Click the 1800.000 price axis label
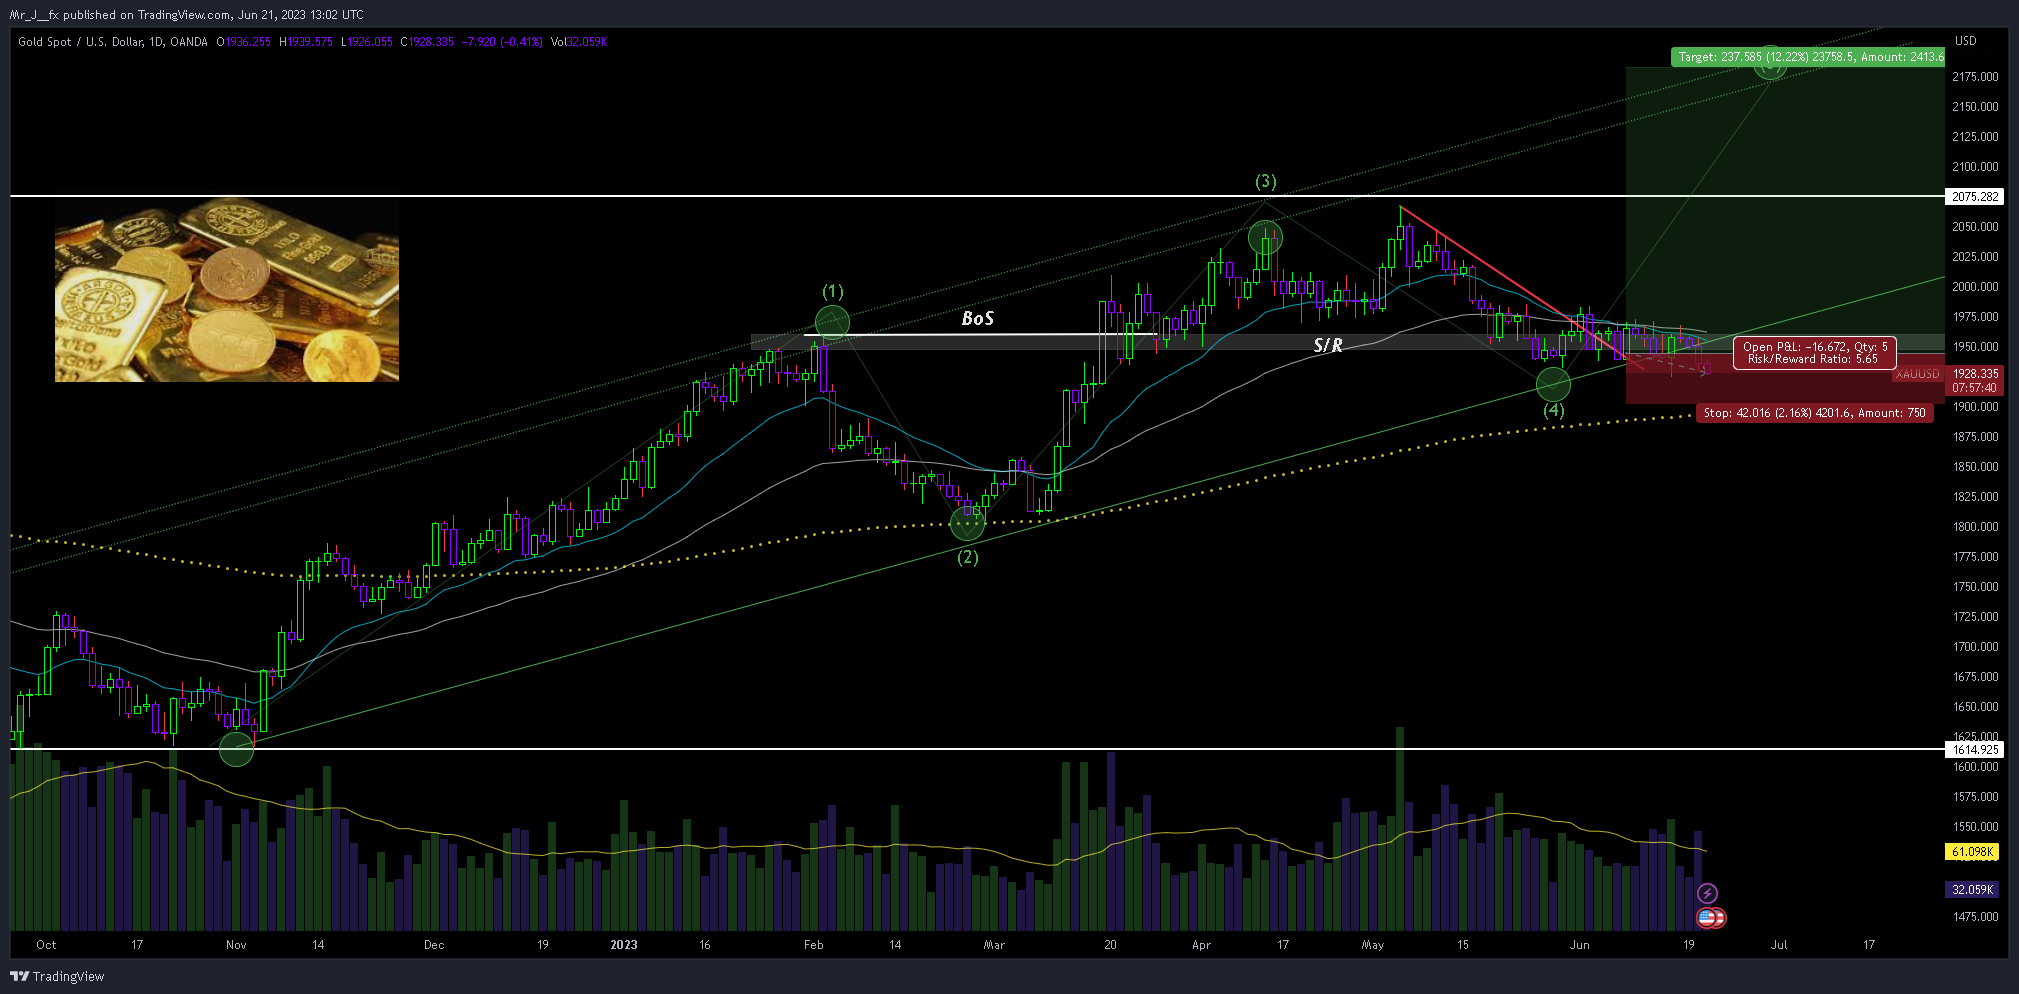The height and width of the screenshot is (994, 2019). (1975, 527)
